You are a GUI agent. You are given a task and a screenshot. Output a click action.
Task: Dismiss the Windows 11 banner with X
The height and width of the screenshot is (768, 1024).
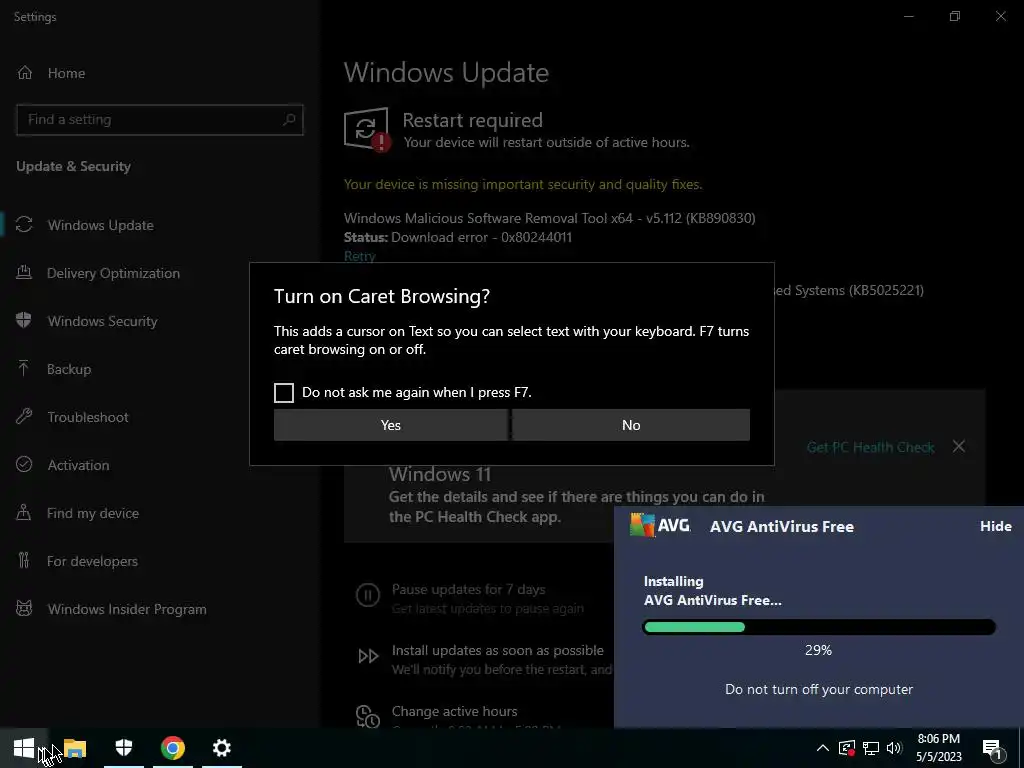tap(959, 447)
